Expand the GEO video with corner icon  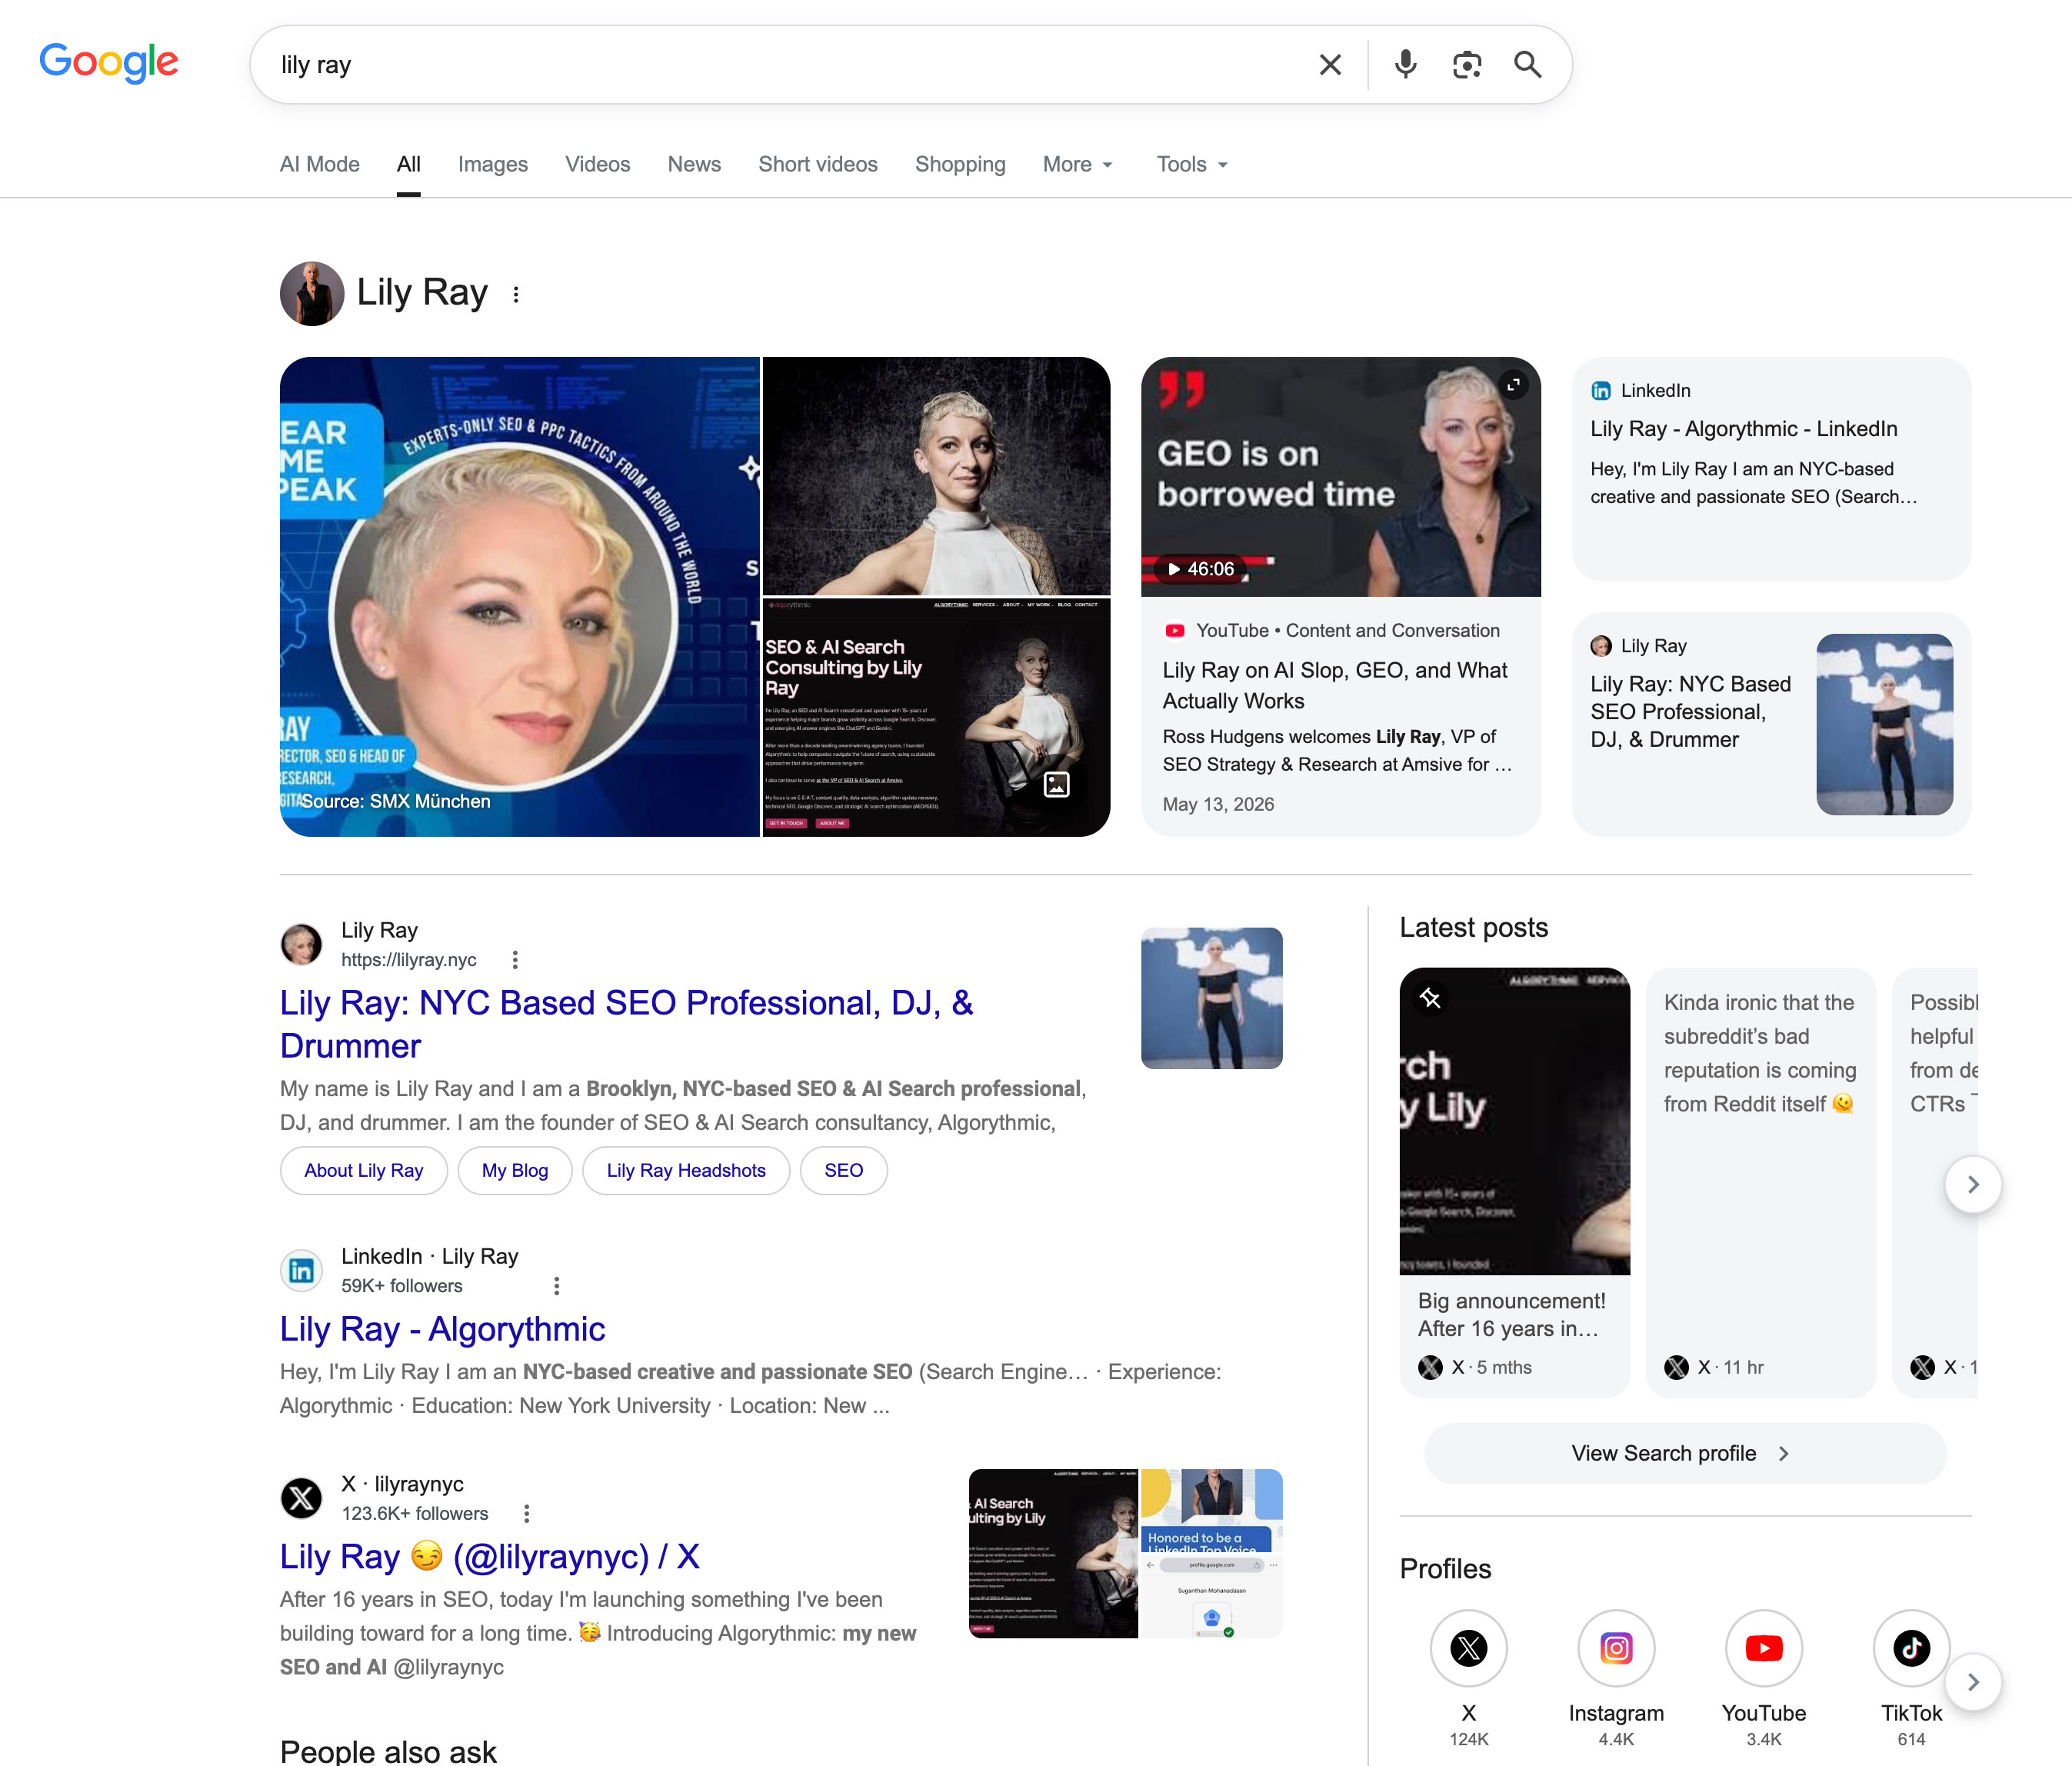tap(1513, 385)
